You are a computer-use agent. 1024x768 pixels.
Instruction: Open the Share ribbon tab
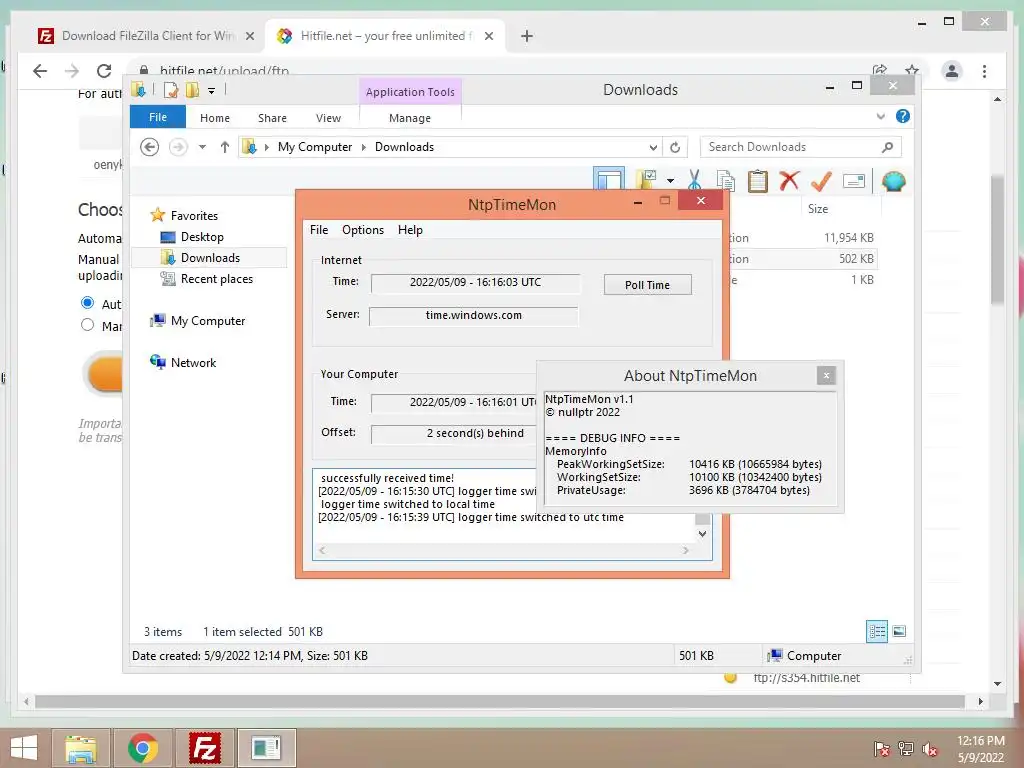[272, 118]
